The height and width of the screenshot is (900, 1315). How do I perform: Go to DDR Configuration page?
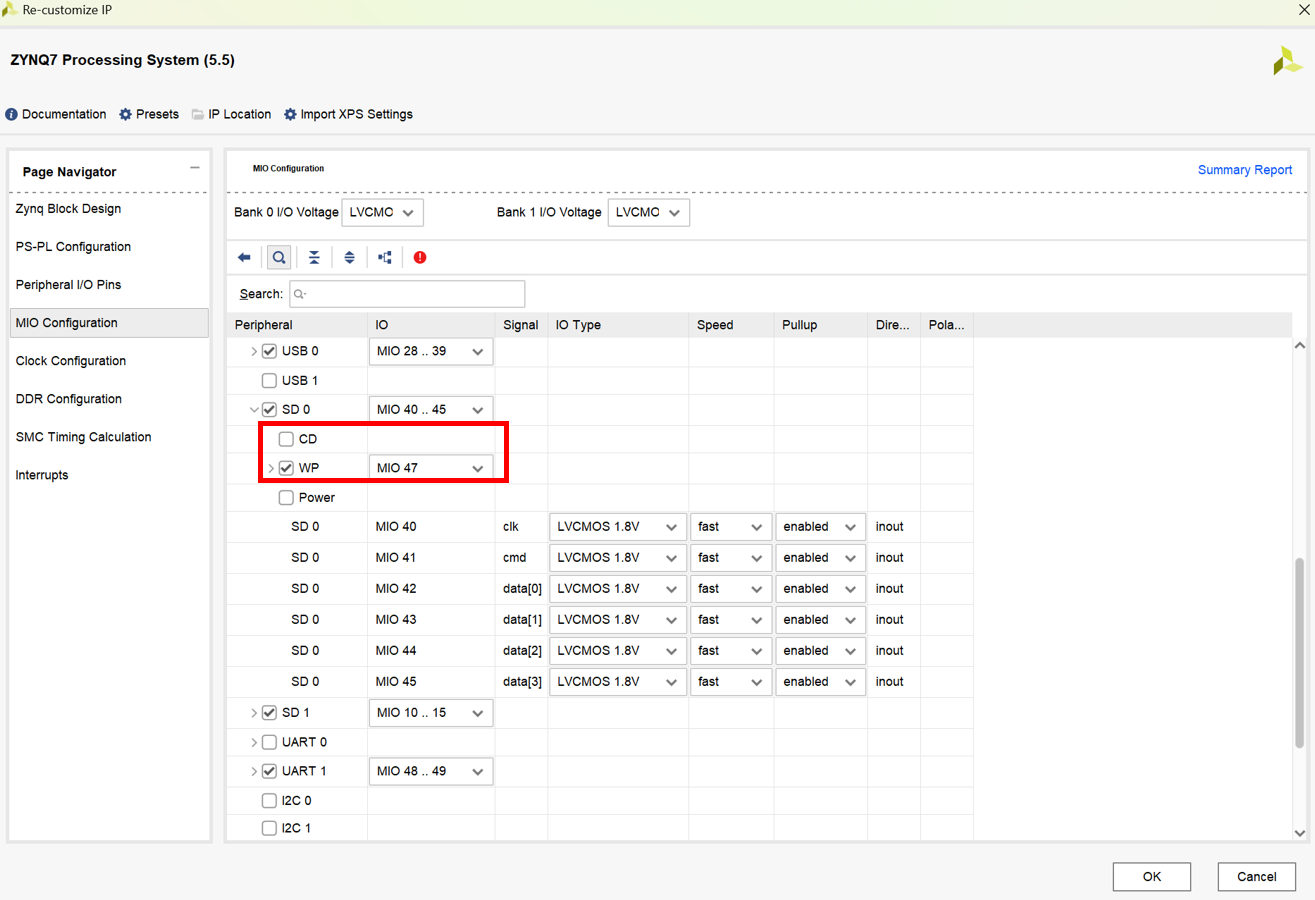click(68, 399)
